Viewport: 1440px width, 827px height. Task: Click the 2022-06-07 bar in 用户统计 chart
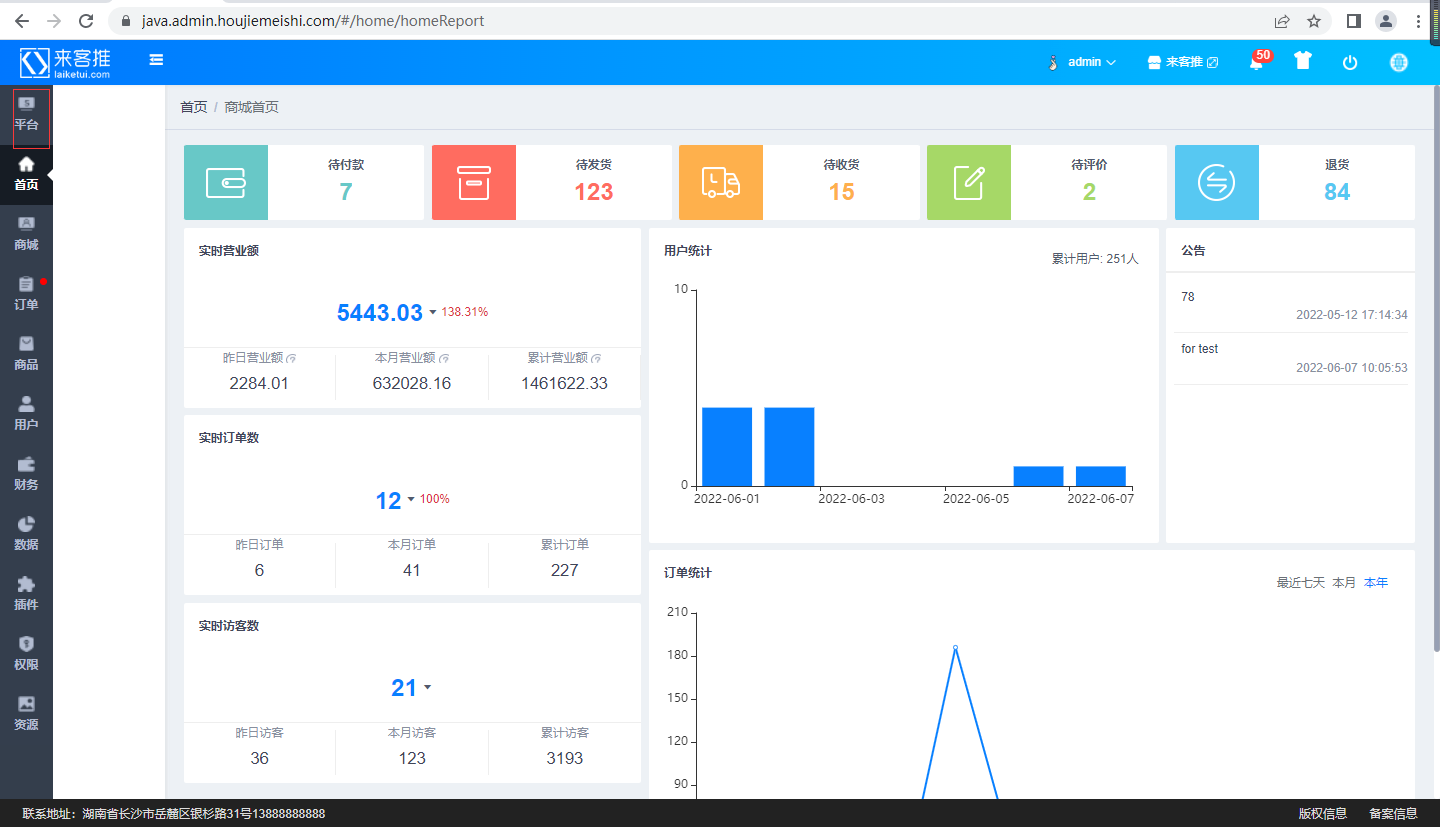(1101, 476)
